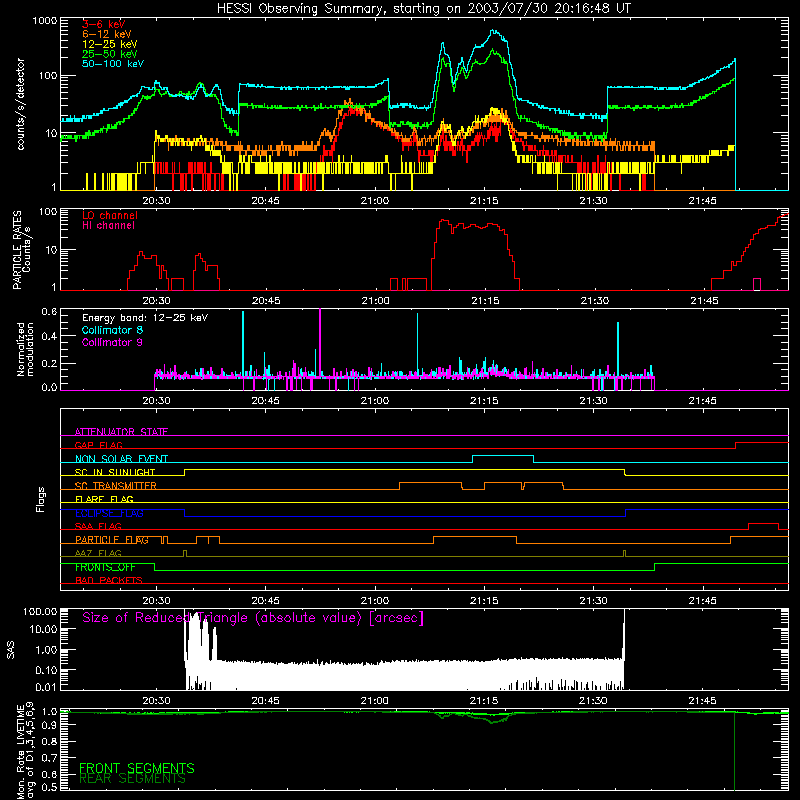Screen dimensions: 800x800
Task: Click the 'Normalized modulation' axis label
Action: pos(25,349)
